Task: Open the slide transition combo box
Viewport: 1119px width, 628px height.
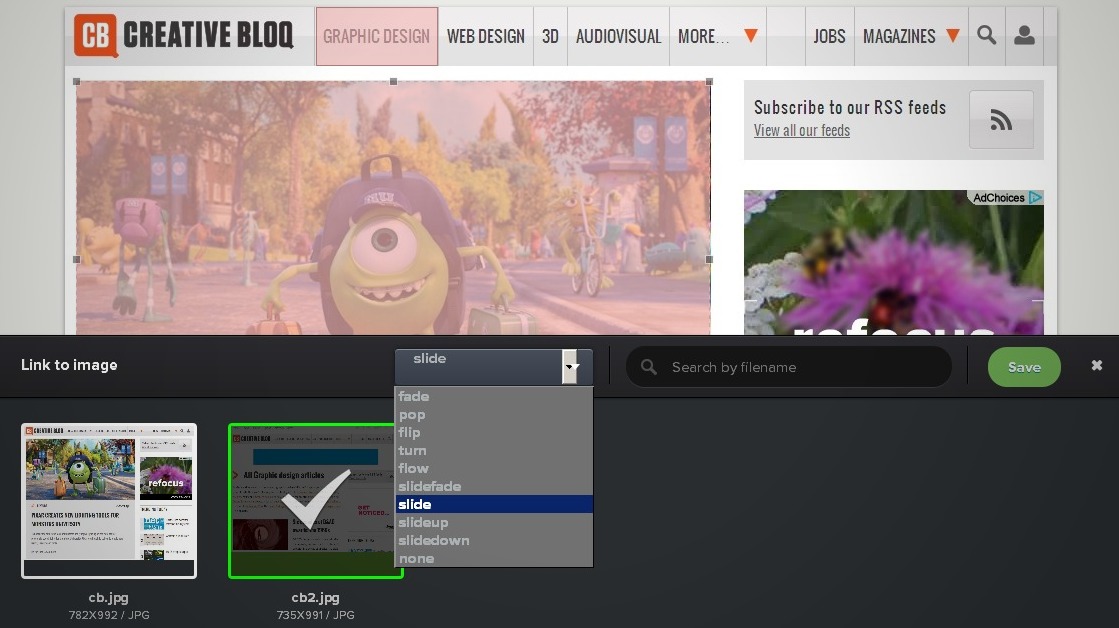Action: 493,367
